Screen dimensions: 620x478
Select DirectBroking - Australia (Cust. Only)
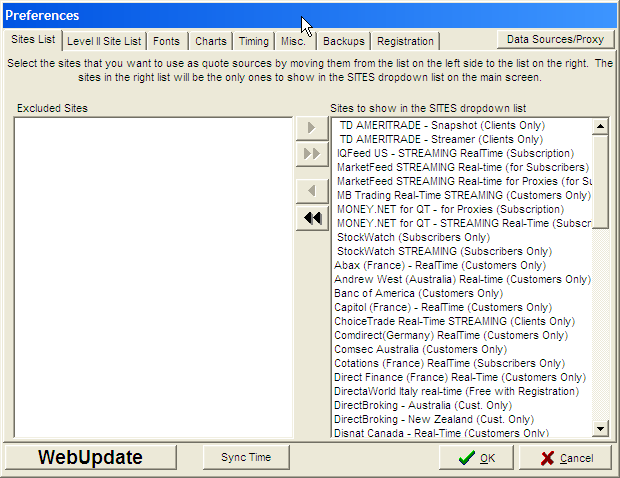pos(461,406)
